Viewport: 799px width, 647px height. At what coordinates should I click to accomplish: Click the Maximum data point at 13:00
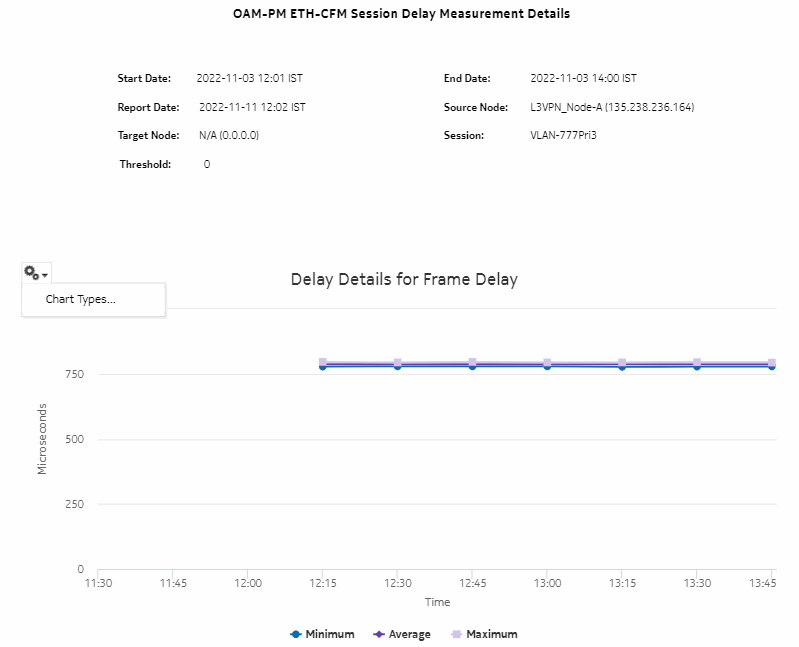coord(547,363)
